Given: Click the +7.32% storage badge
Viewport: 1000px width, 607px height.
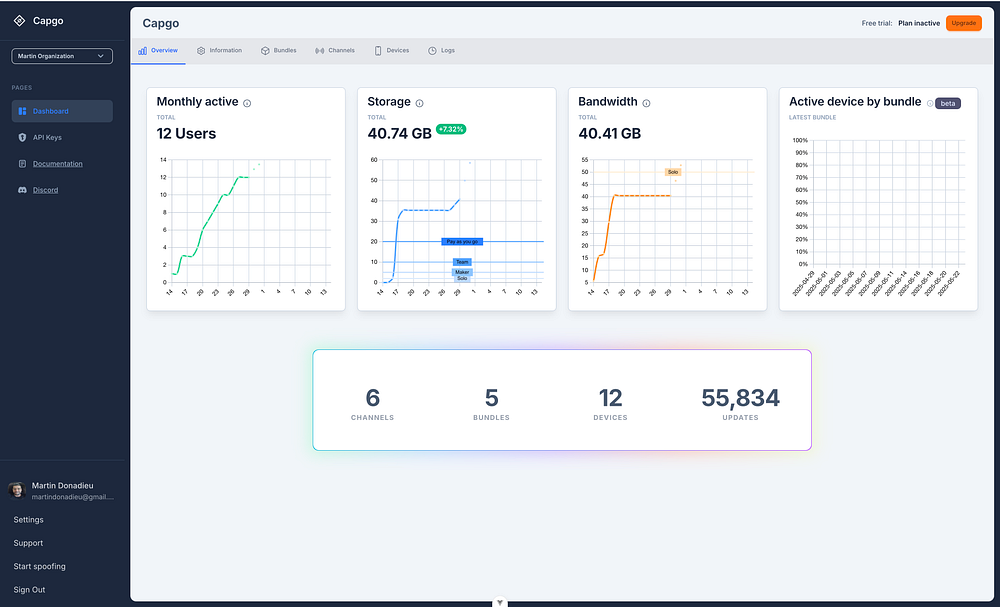Looking at the screenshot, I should click(x=451, y=129).
